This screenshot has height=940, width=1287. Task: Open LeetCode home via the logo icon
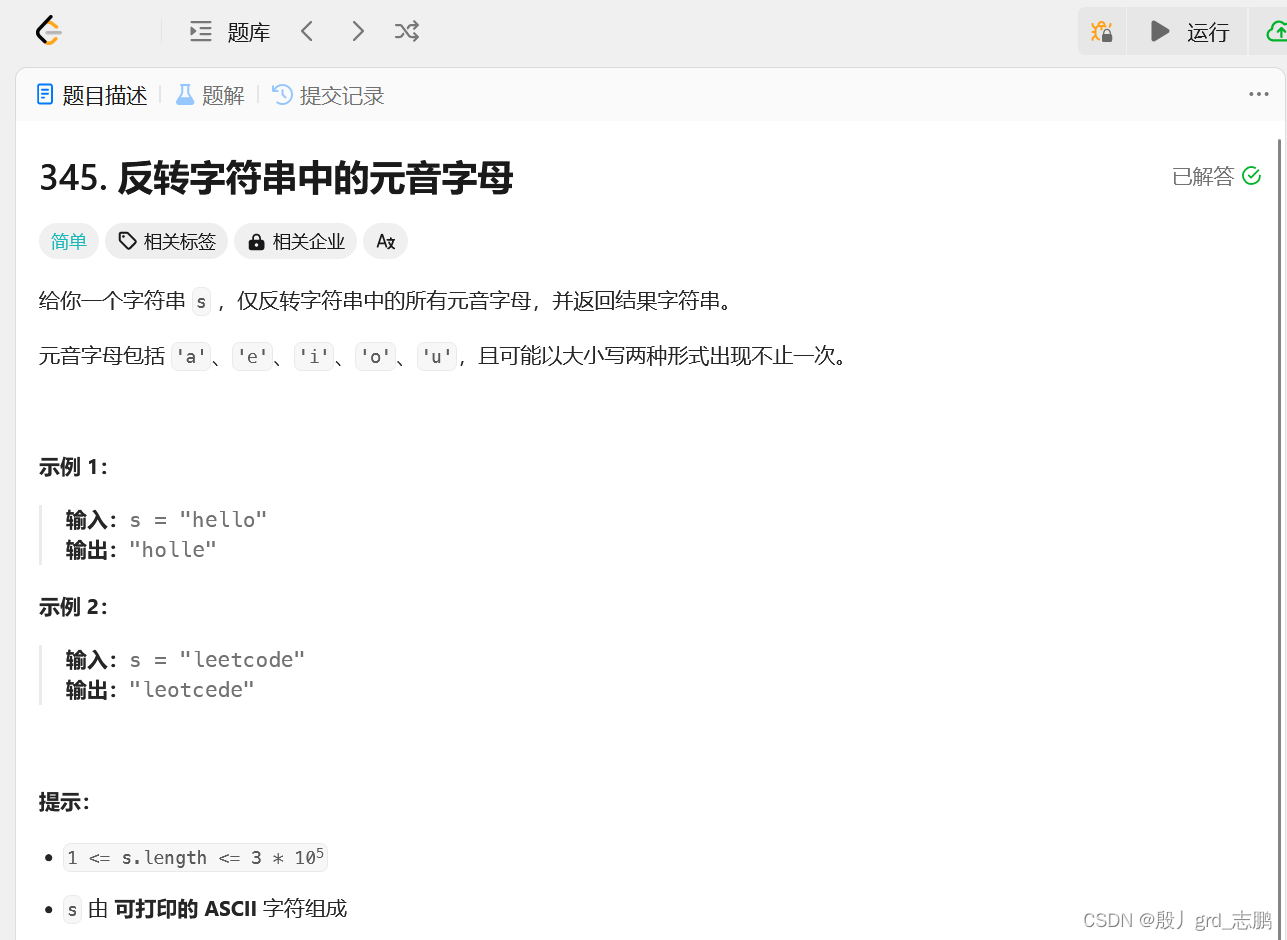[47, 30]
